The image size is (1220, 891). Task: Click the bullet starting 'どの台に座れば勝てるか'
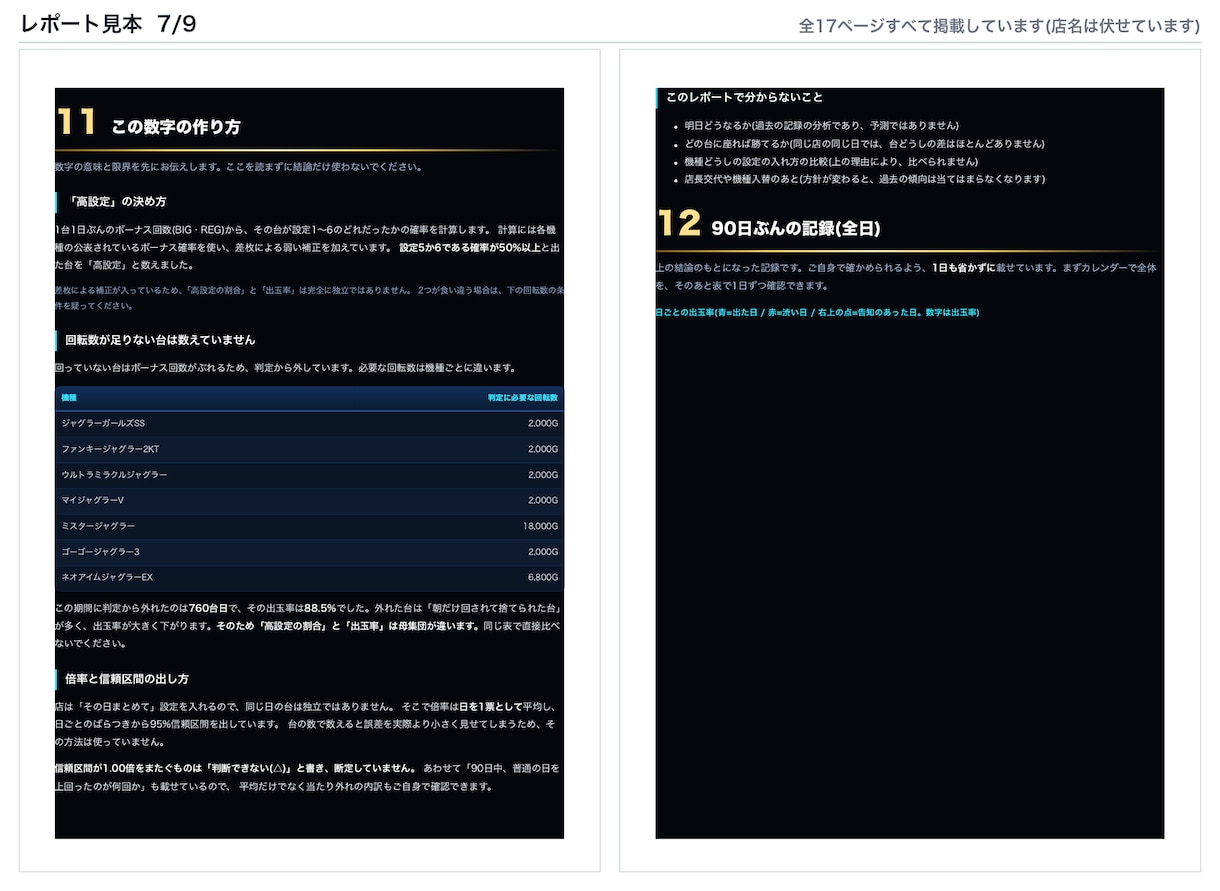pos(864,144)
